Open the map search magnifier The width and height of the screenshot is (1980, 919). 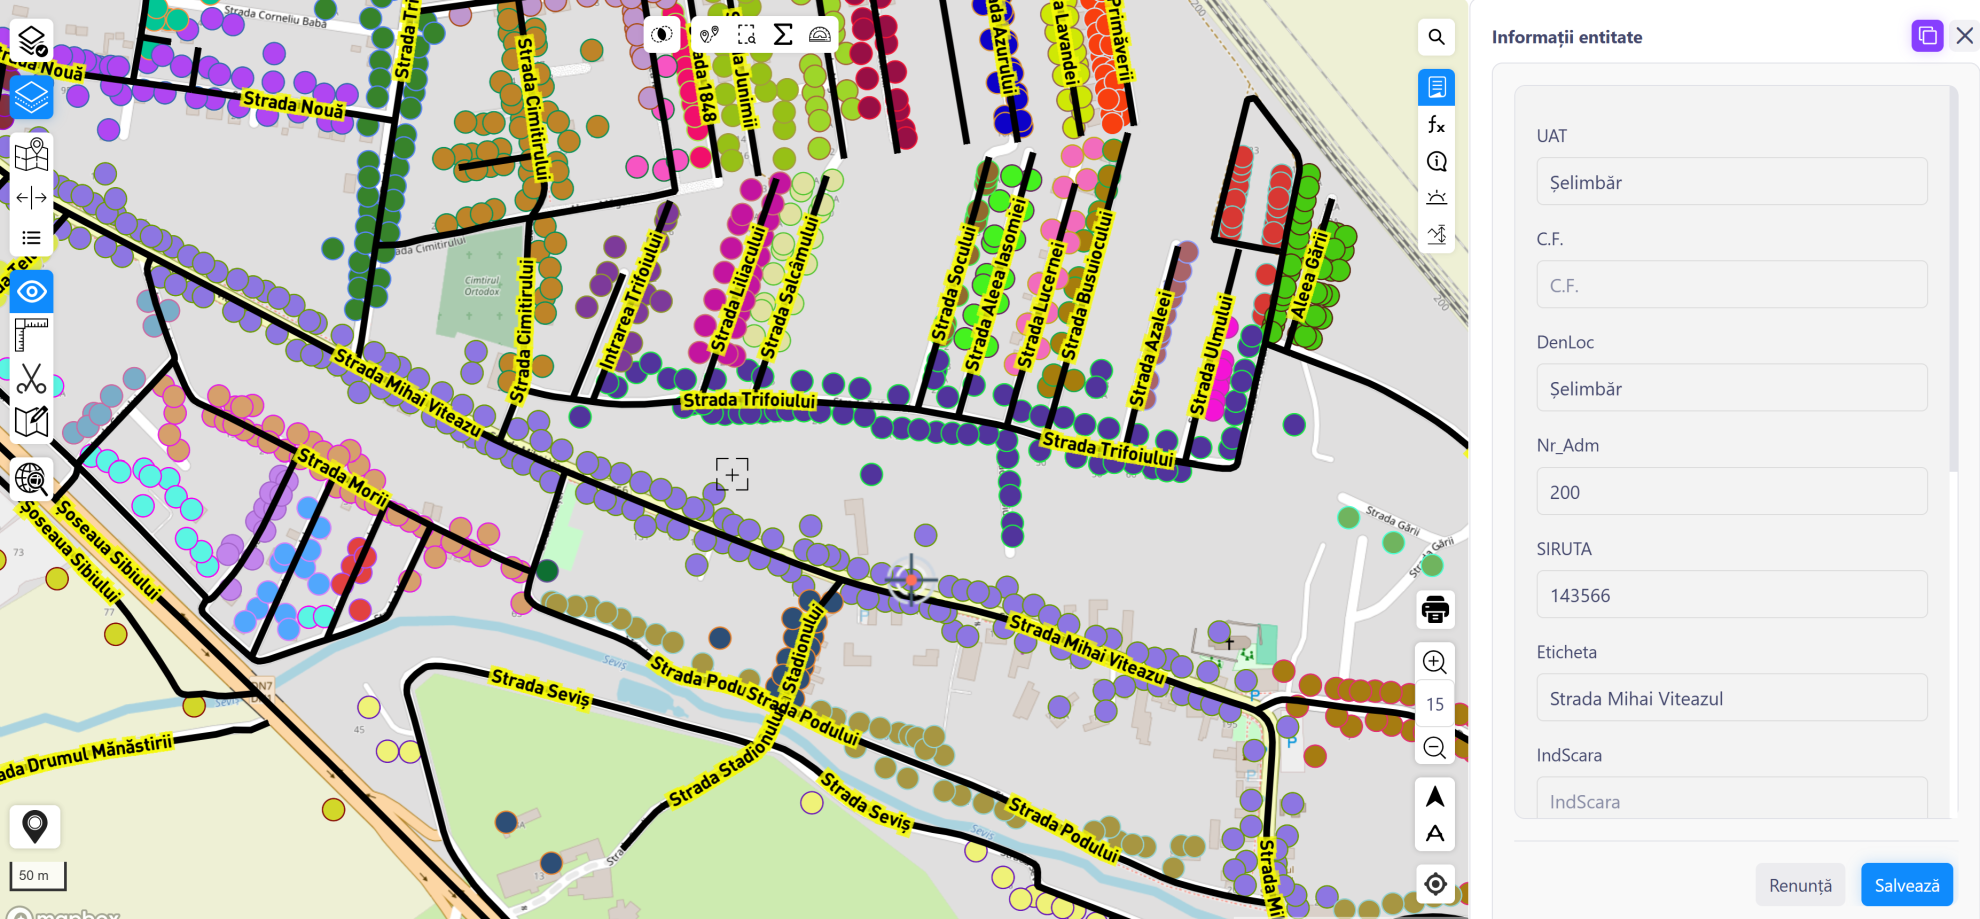[x=1436, y=37]
